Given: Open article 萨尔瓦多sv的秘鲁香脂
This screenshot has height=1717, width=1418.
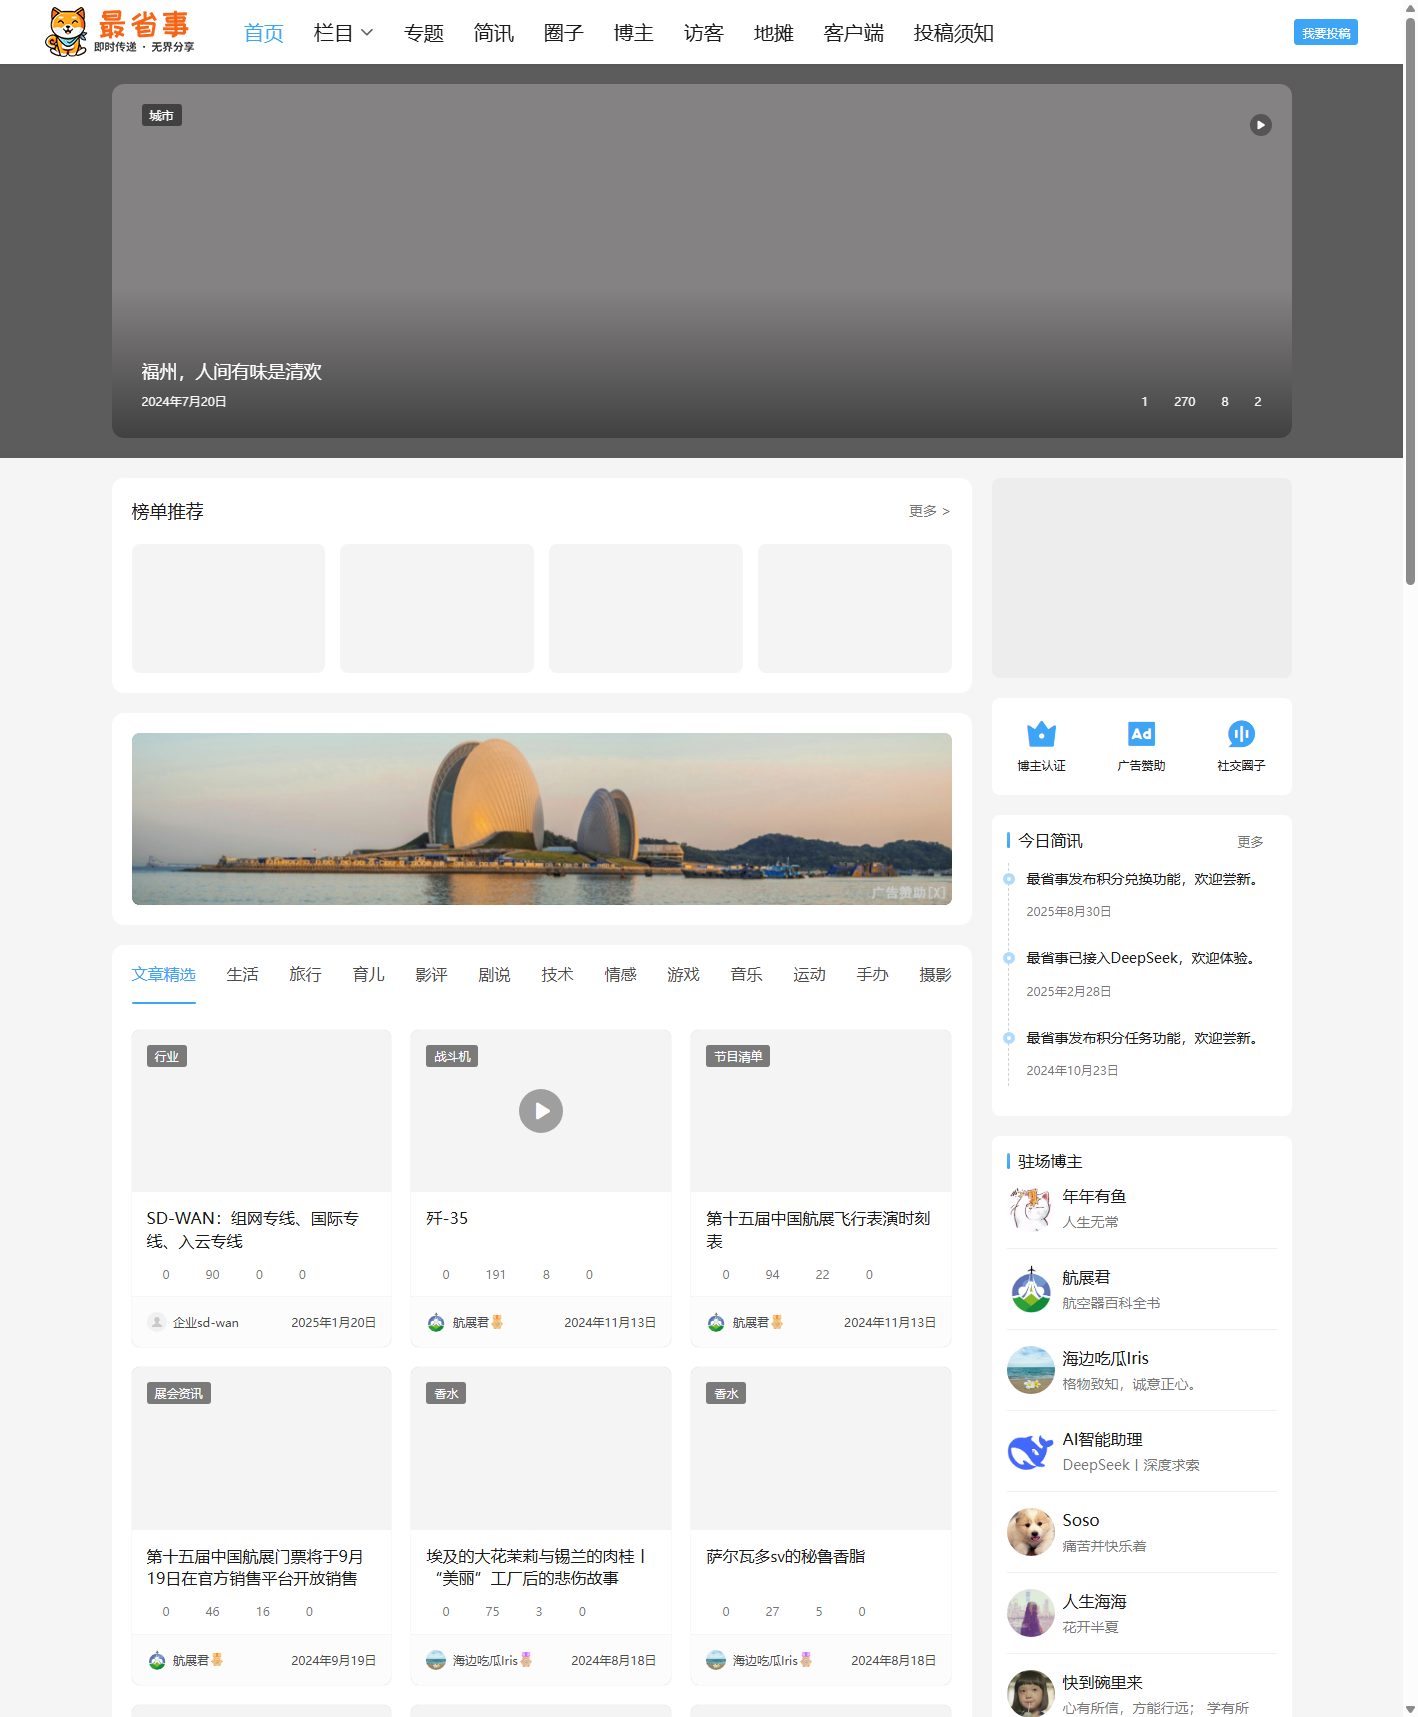Looking at the screenshot, I should click(x=785, y=1556).
